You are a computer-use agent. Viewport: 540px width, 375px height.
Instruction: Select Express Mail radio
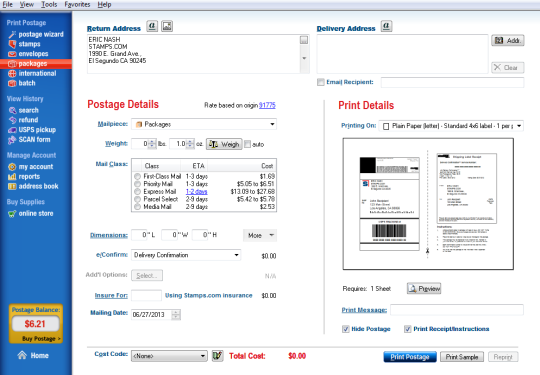point(137,191)
